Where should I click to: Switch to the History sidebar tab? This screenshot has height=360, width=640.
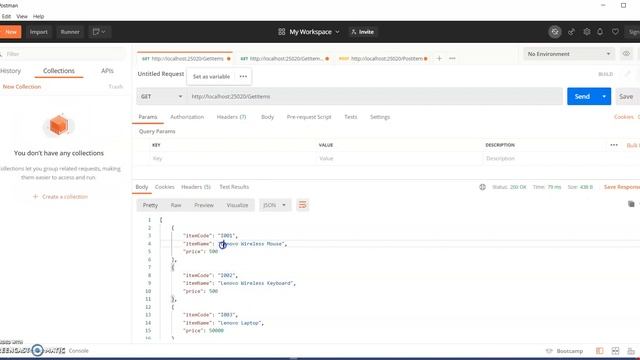click(11, 71)
